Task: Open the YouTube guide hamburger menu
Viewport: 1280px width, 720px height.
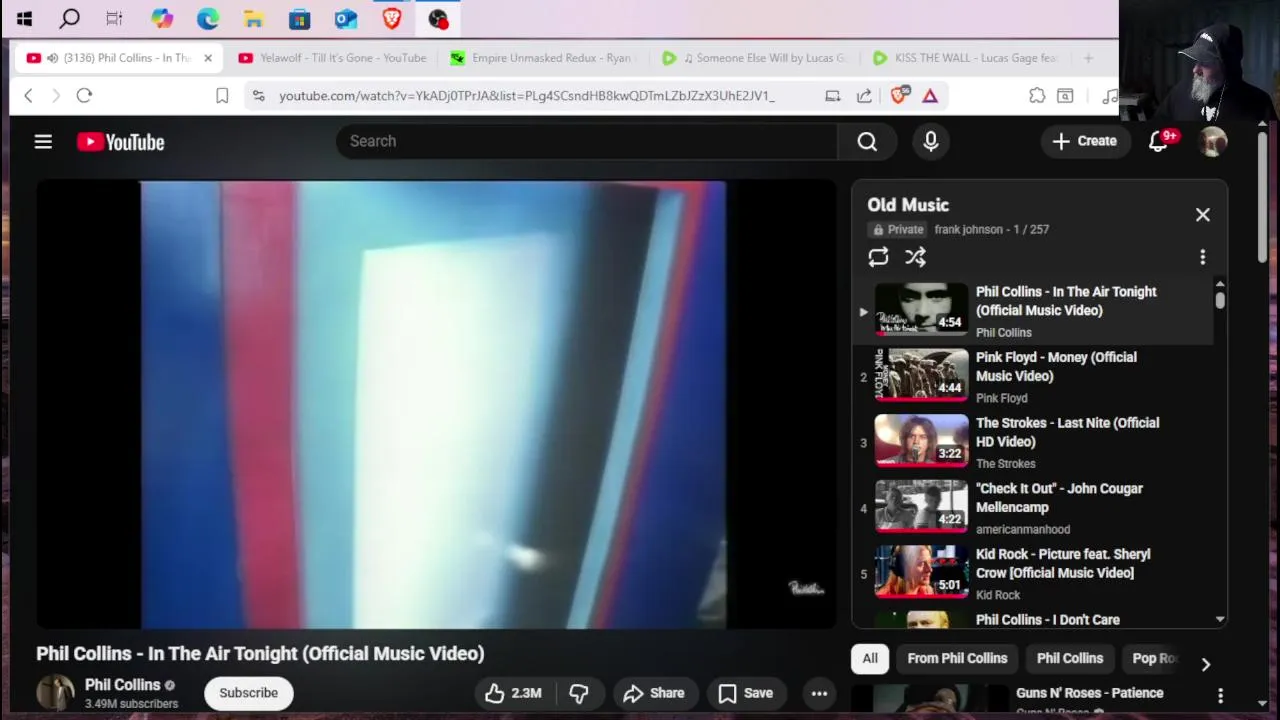Action: pos(43,142)
